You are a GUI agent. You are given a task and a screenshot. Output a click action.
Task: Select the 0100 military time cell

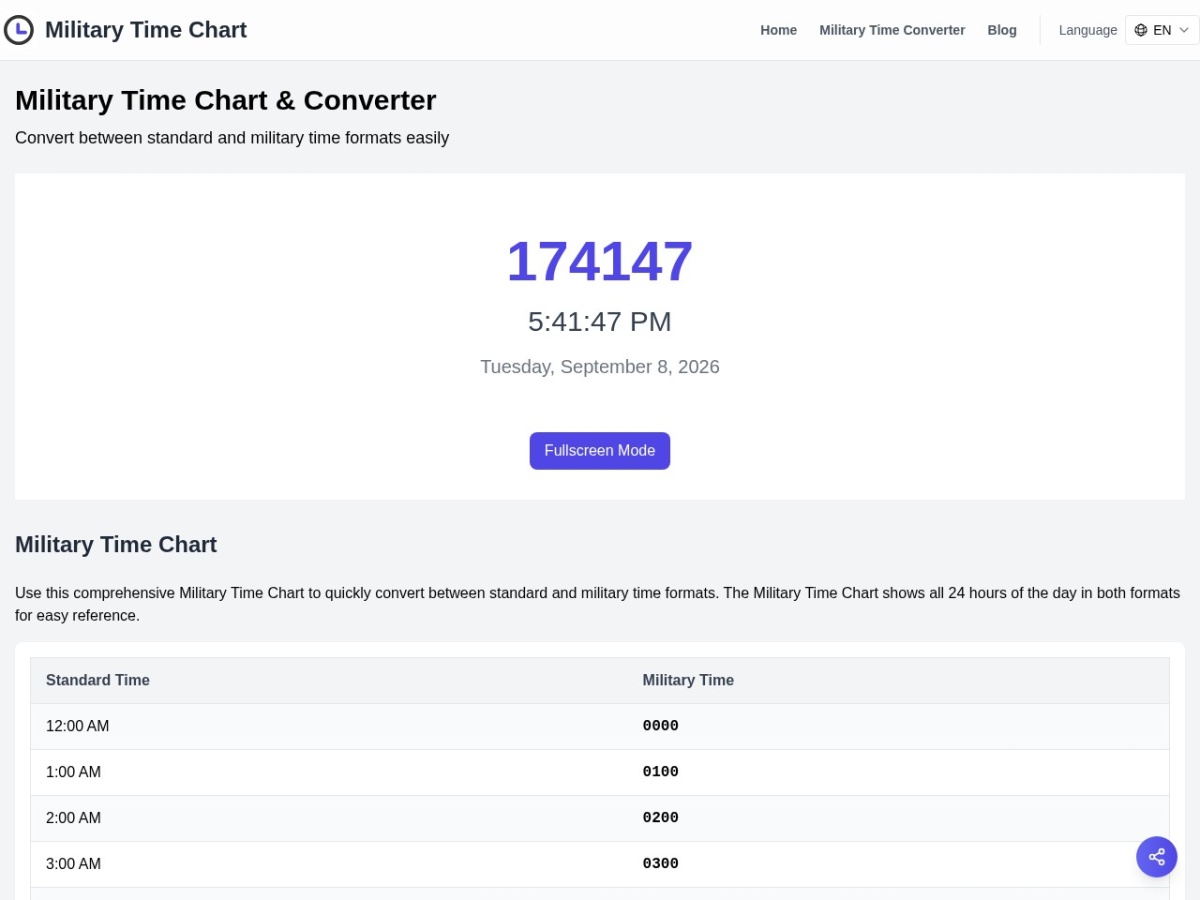pyautogui.click(x=898, y=772)
